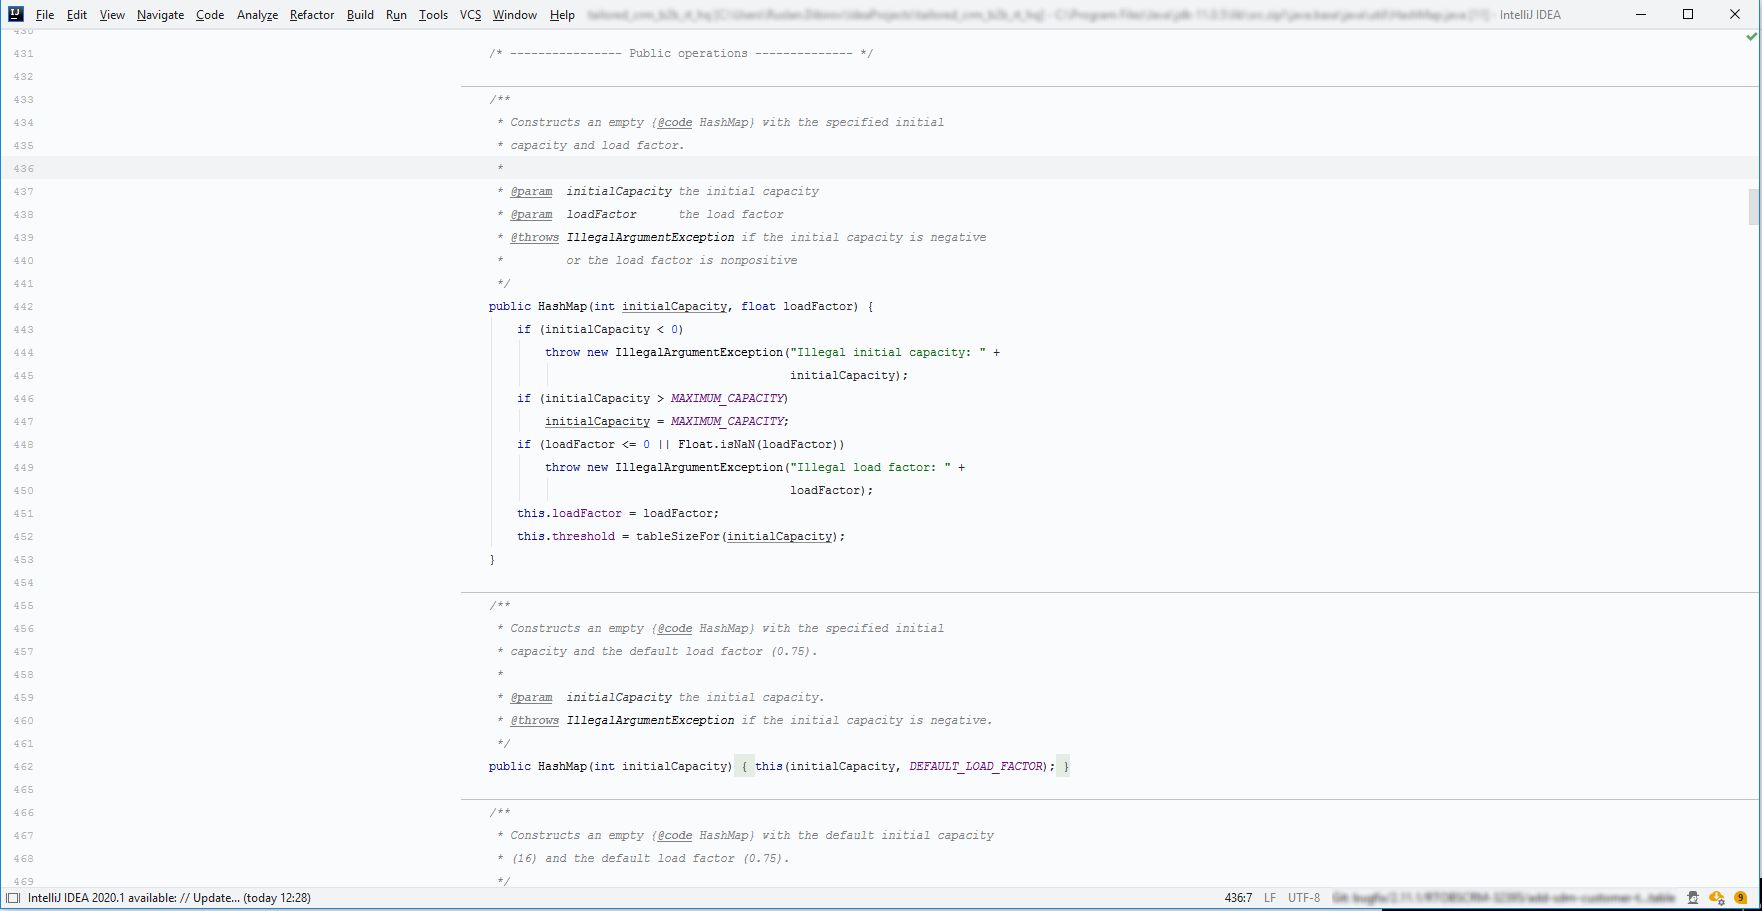Toggle tool window buttons icon in status bar
The image size is (1762, 911).
point(13,898)
